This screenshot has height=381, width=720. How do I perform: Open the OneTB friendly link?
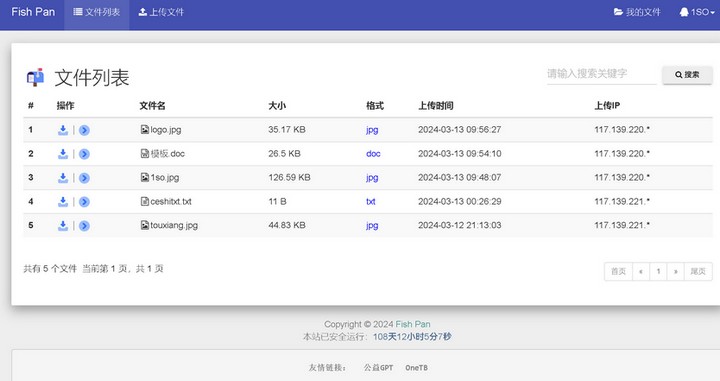[x=416, y=368]
